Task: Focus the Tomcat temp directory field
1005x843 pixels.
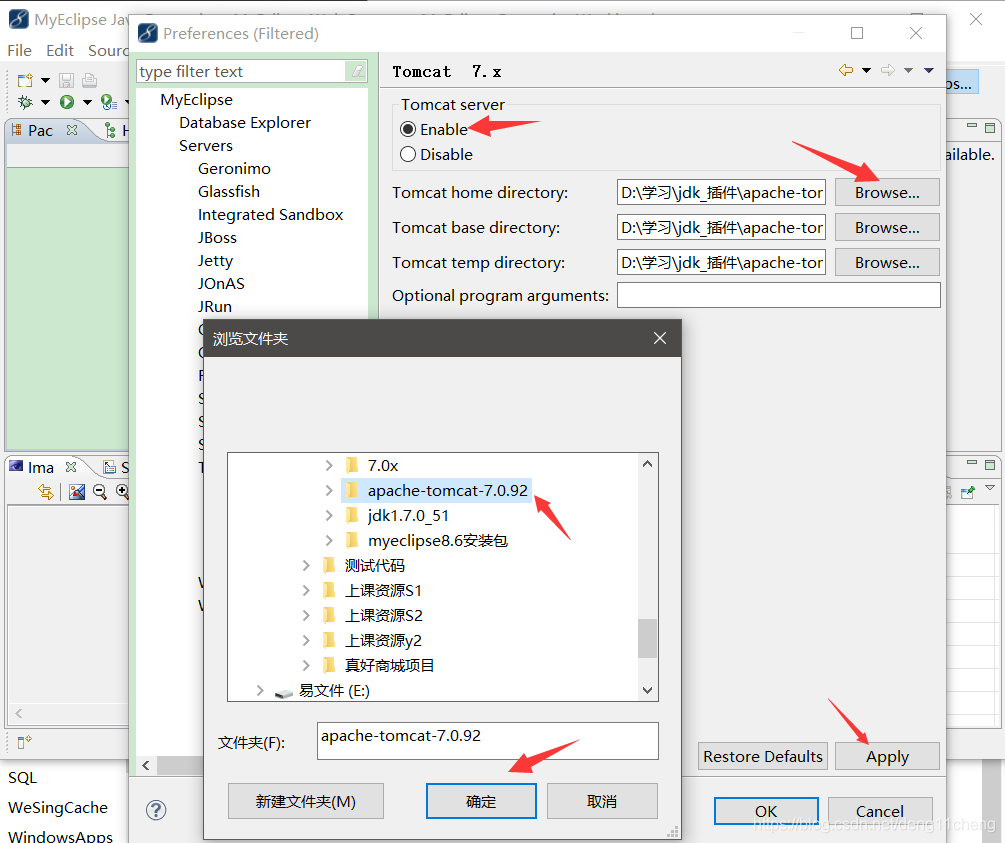Action: pos(721,263)
